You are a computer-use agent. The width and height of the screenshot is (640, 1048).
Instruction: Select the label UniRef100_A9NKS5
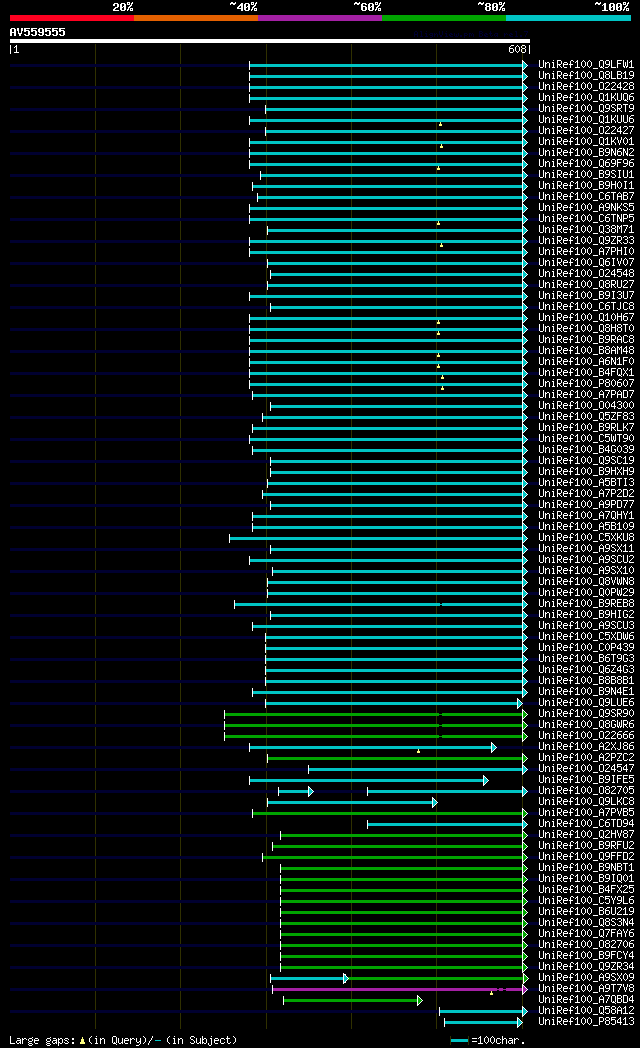586,207
